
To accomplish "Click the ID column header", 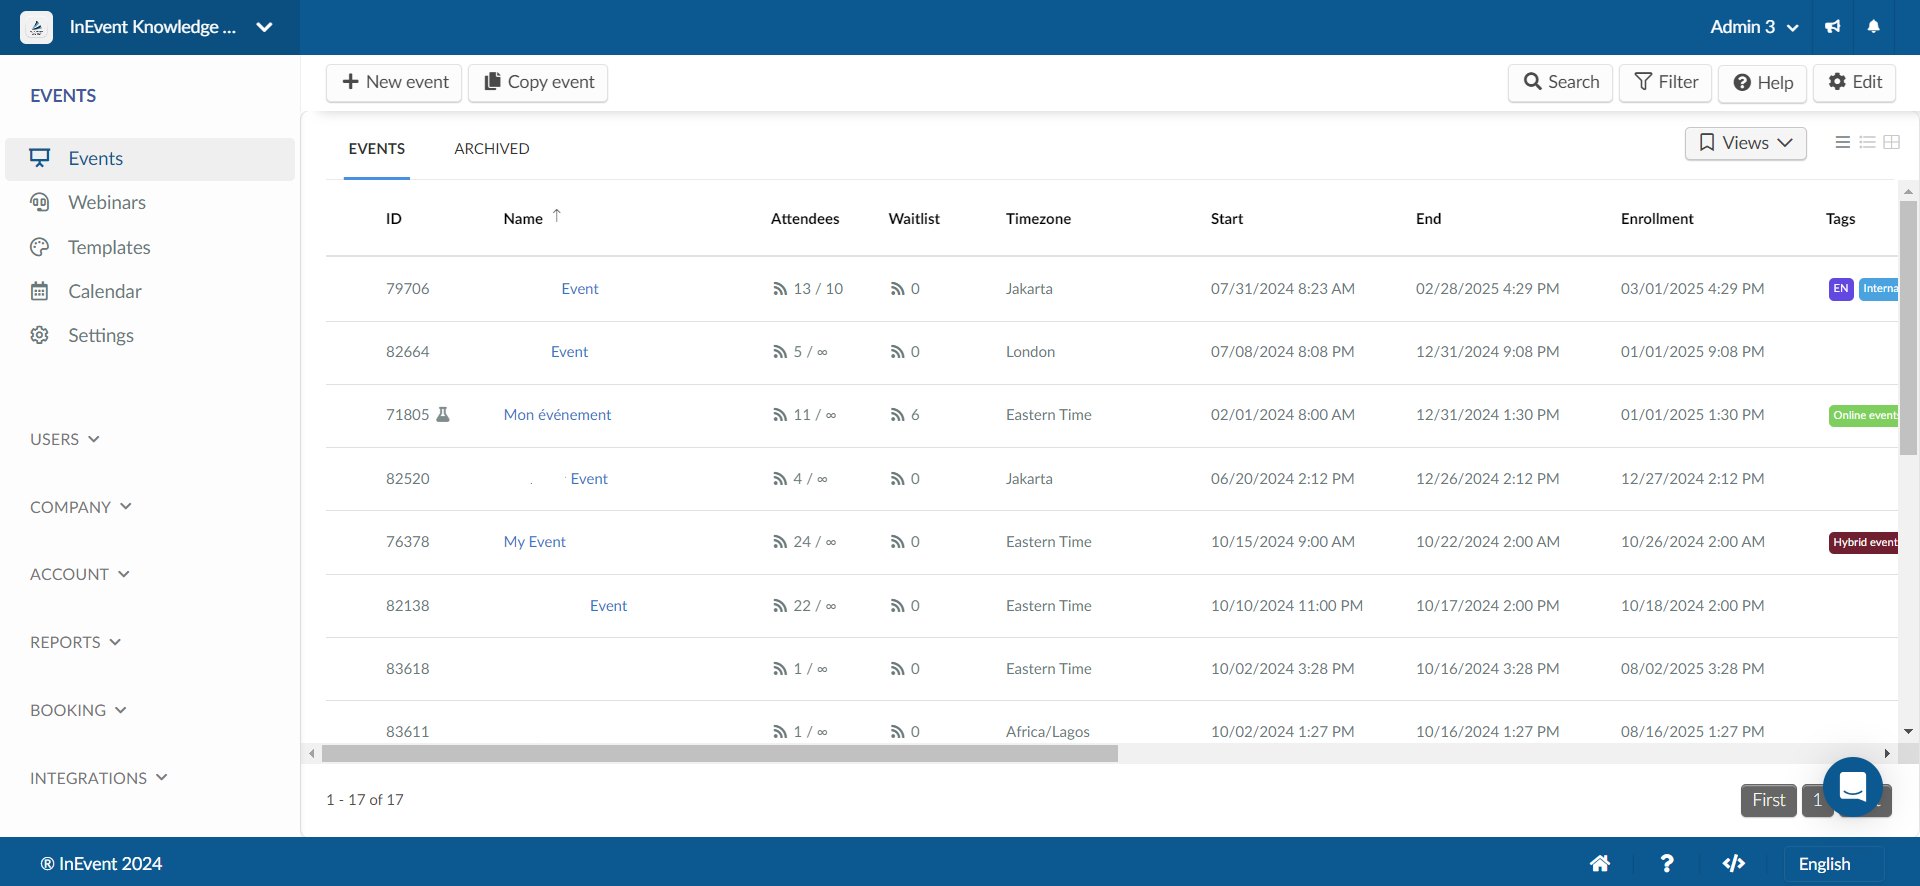I will [x=394, y=219].
